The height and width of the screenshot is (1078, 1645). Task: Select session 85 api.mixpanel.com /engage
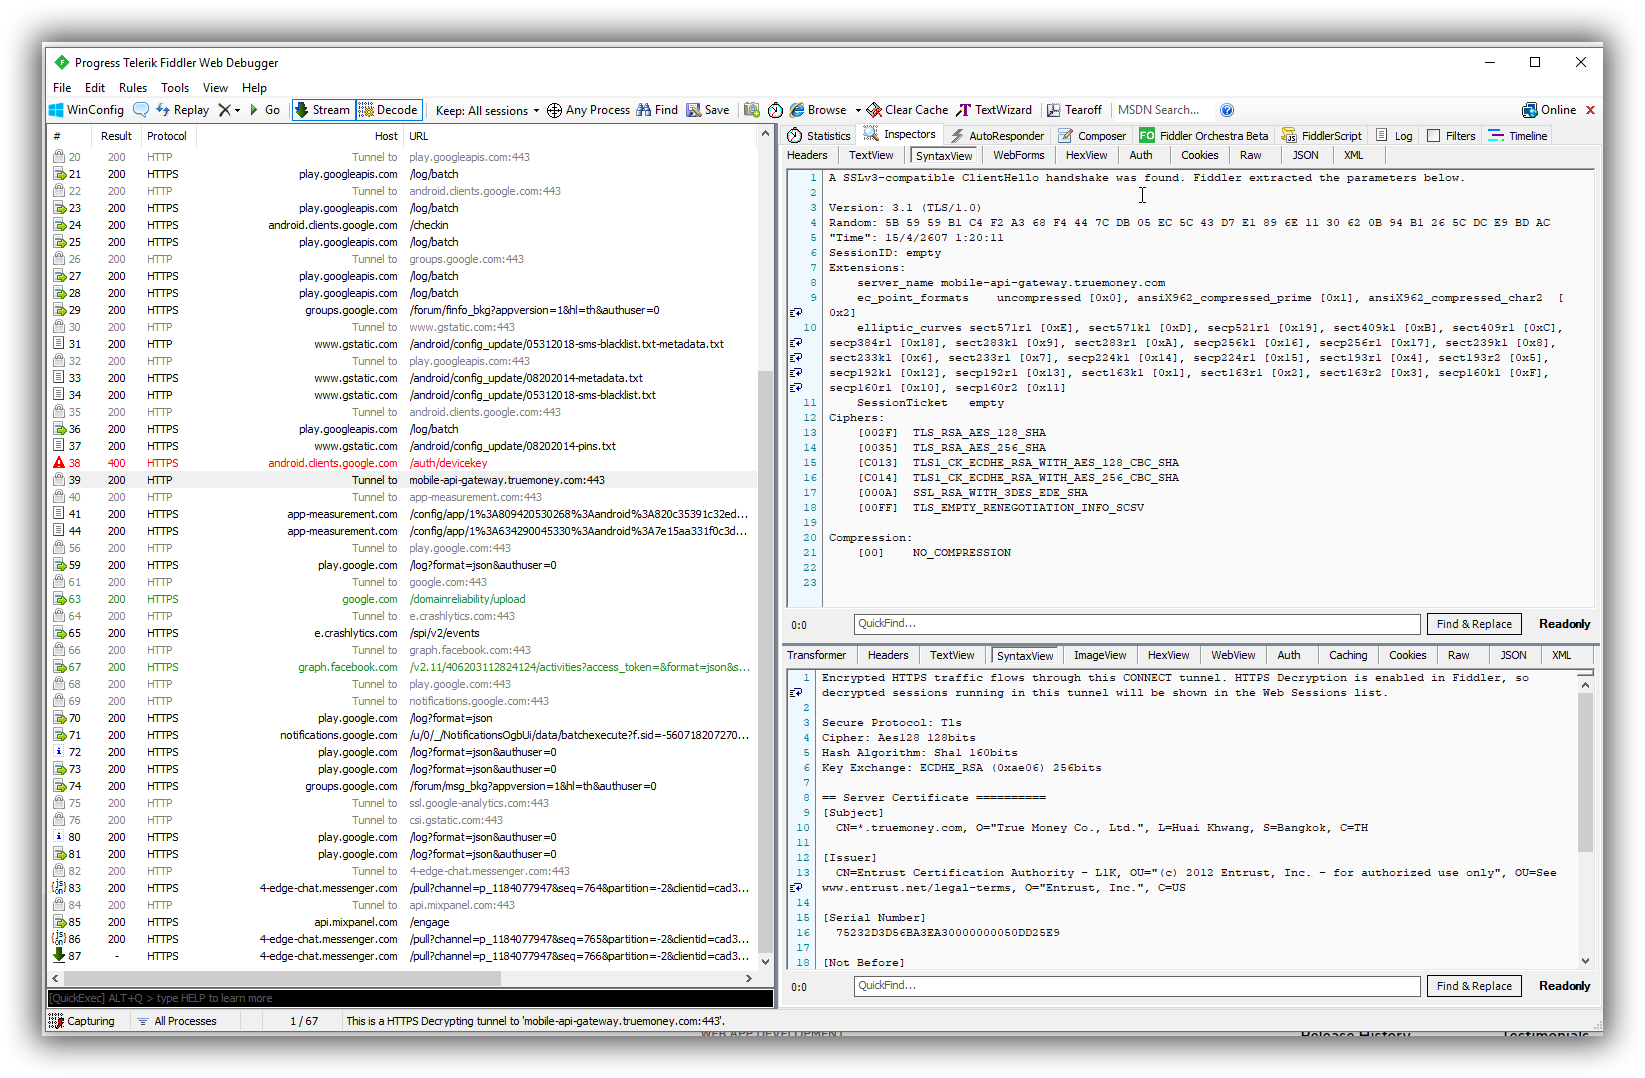pyautogui.click(x=403, y=922)
